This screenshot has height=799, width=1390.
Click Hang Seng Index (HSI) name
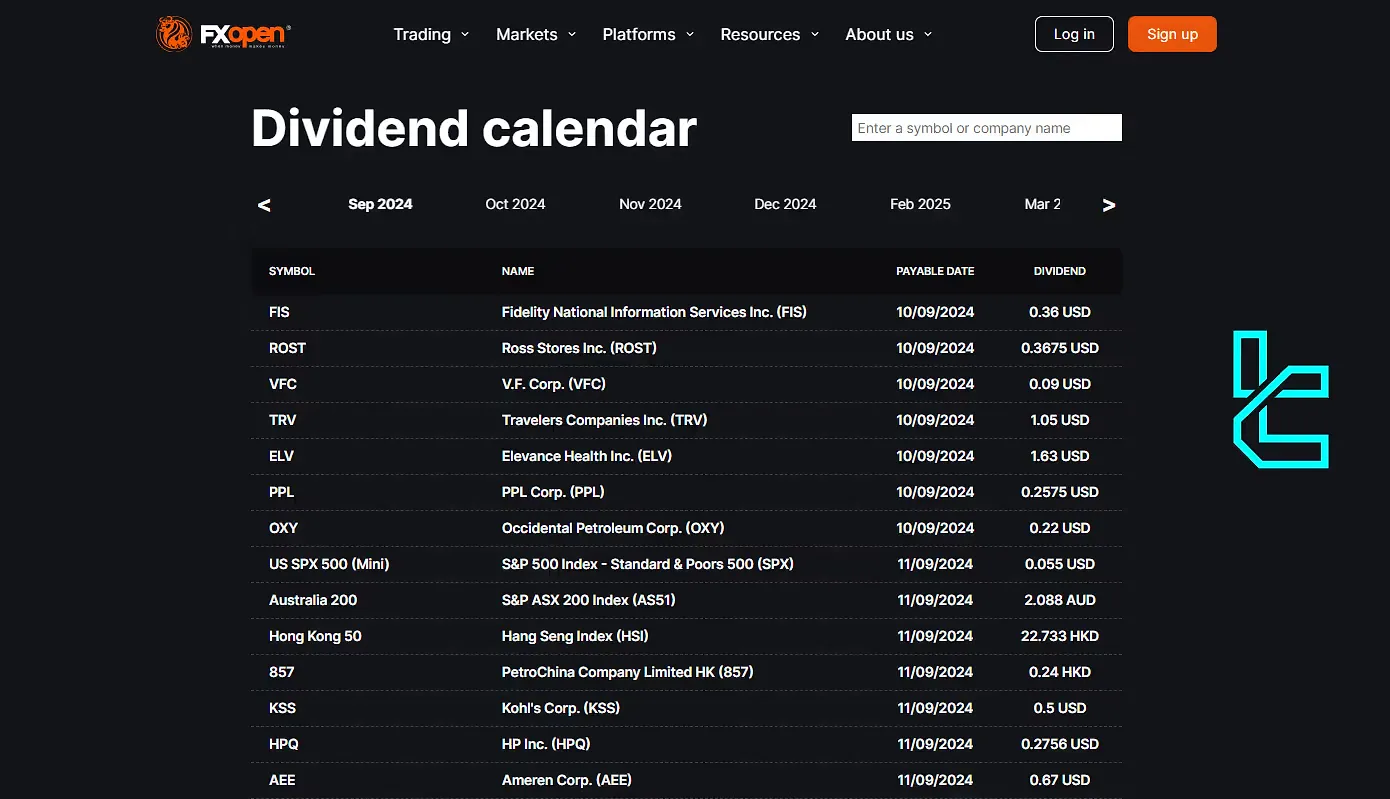(x=575, y=636)
